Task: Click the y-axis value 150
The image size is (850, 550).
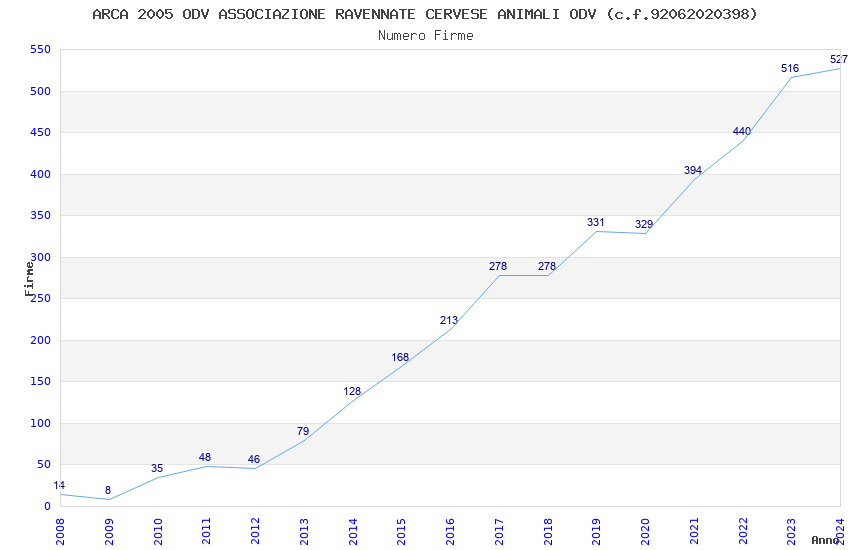Action: click(41, 381)
